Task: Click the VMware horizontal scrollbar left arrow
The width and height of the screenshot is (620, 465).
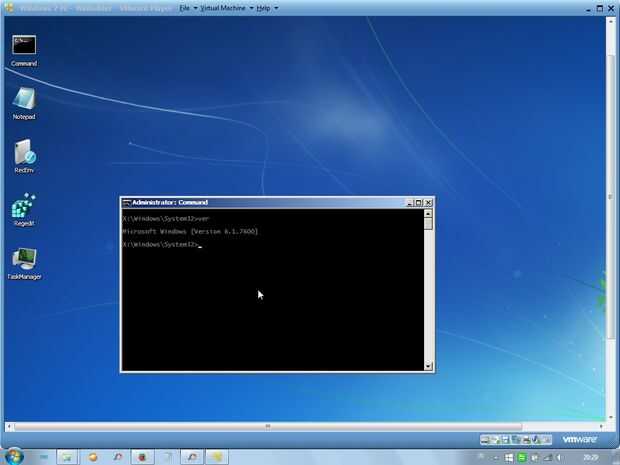Action: [9, 427]
